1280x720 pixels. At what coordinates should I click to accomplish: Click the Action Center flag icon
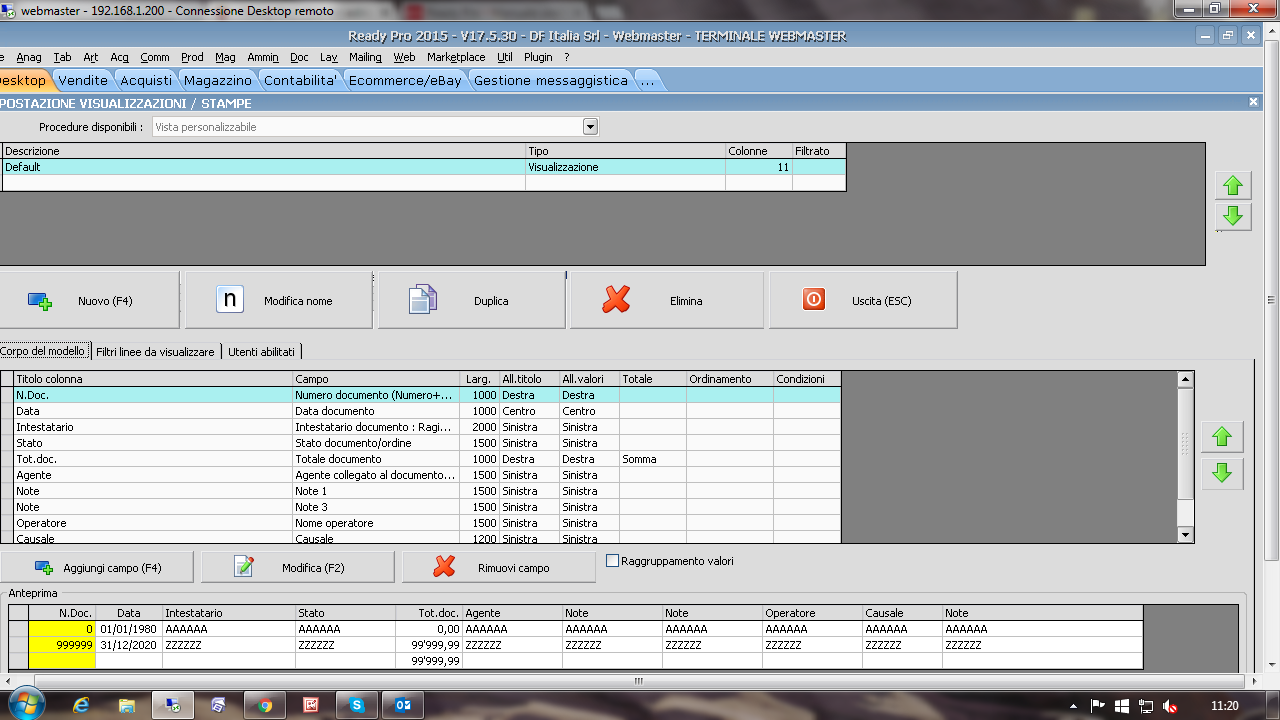[x=1097, y=705]
